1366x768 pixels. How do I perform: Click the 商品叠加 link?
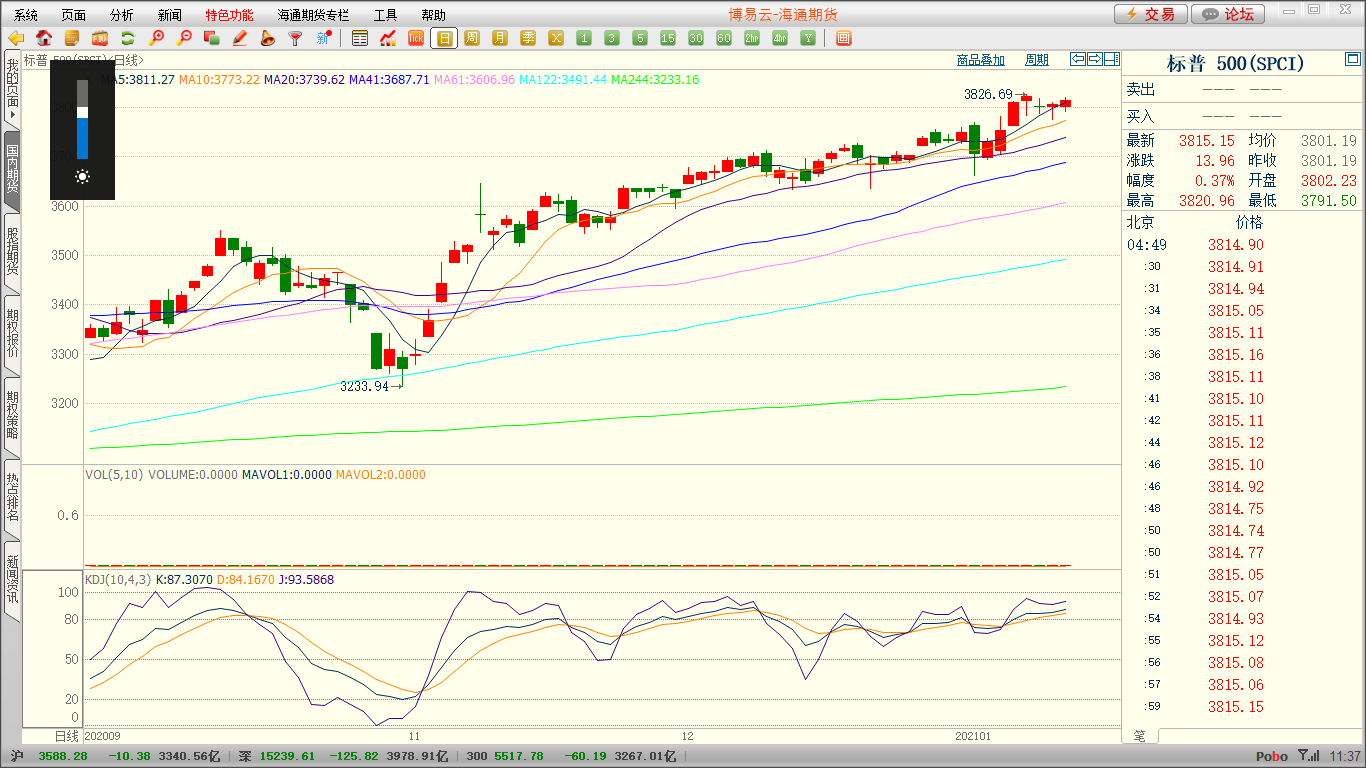pyautogui.click(x=981, y=60)
